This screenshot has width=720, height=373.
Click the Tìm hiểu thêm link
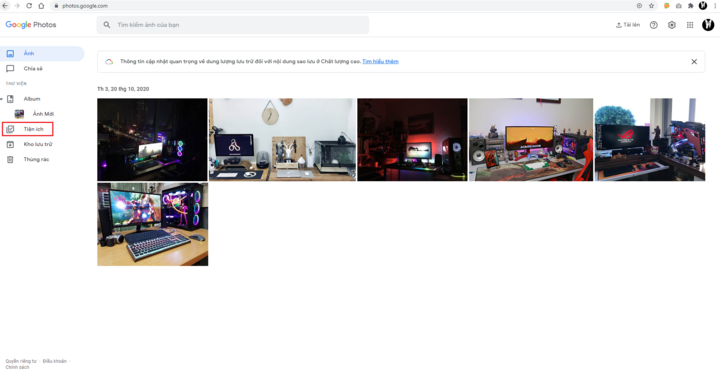tap(380, 62)
